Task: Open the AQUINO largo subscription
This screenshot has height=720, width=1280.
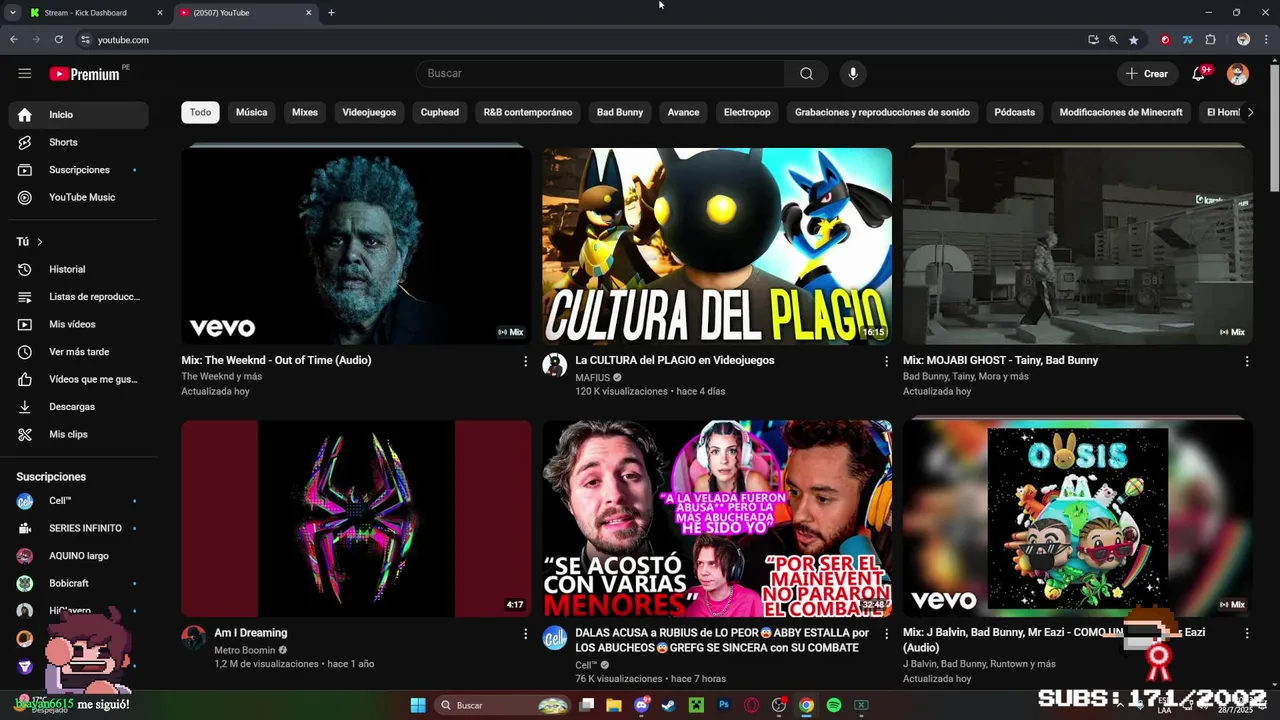Action: click(79, 556)
